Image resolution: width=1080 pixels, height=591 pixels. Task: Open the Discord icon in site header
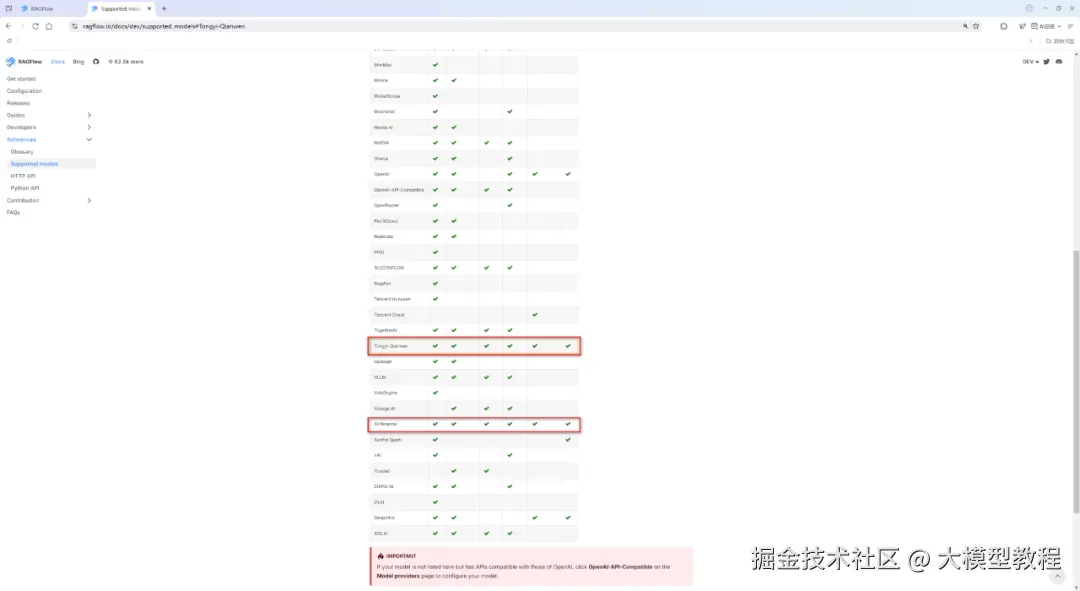click(1059, 61)
